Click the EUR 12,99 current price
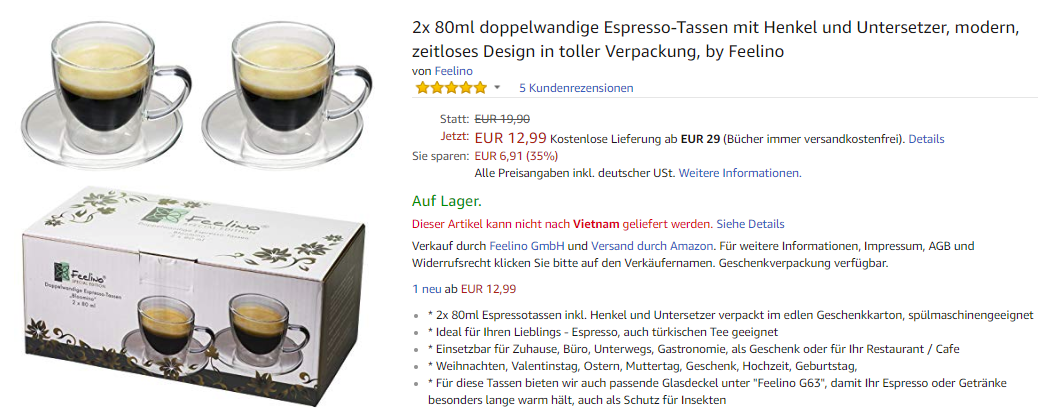The image size is (1057, 408). (510, 139)
